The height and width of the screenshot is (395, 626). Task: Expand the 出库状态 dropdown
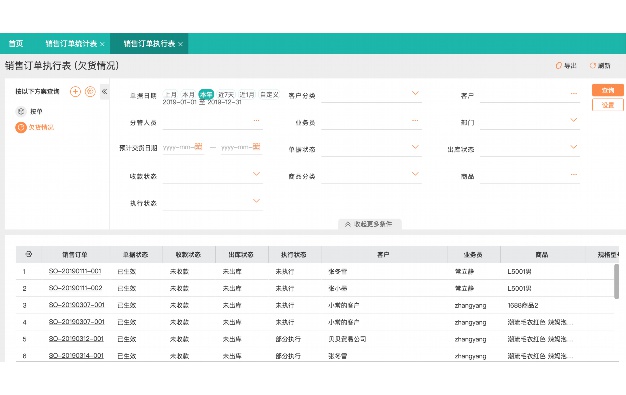pyautogui.click(x=574, y=147)
